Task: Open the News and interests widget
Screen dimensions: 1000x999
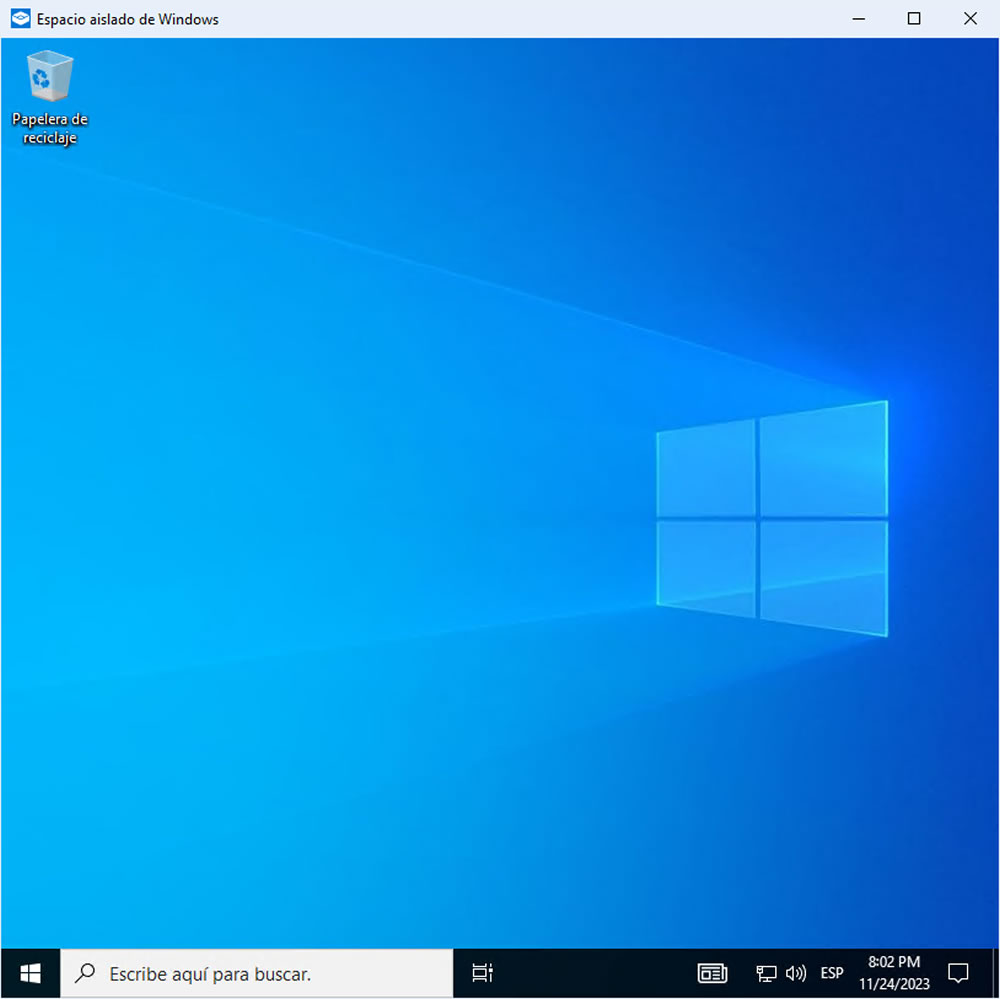Action: pyautogui.click(x=712, y=972)
